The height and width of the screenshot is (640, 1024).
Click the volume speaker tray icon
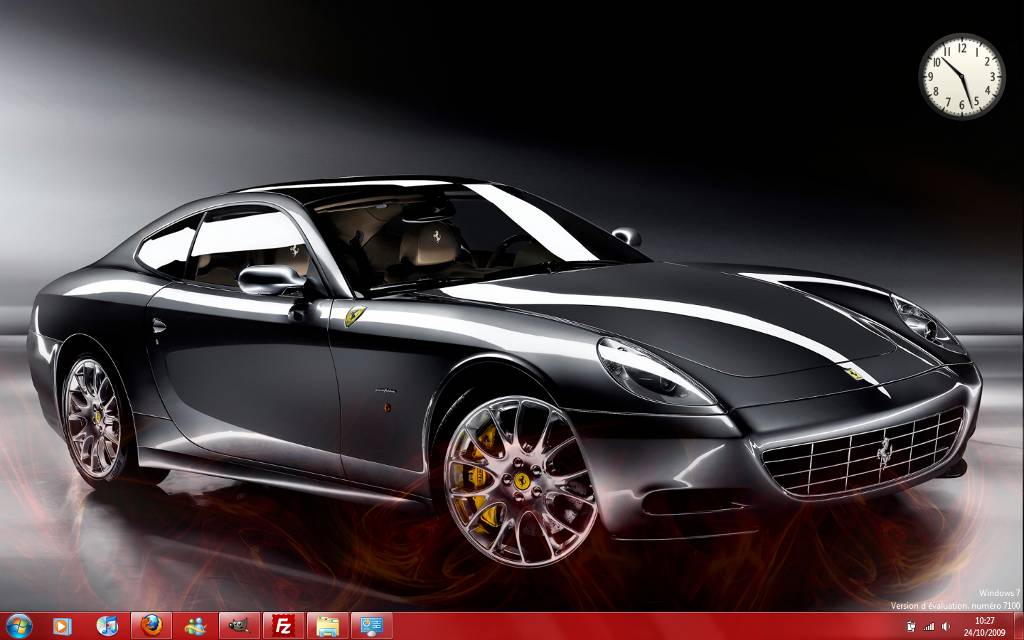pos(946,627)
